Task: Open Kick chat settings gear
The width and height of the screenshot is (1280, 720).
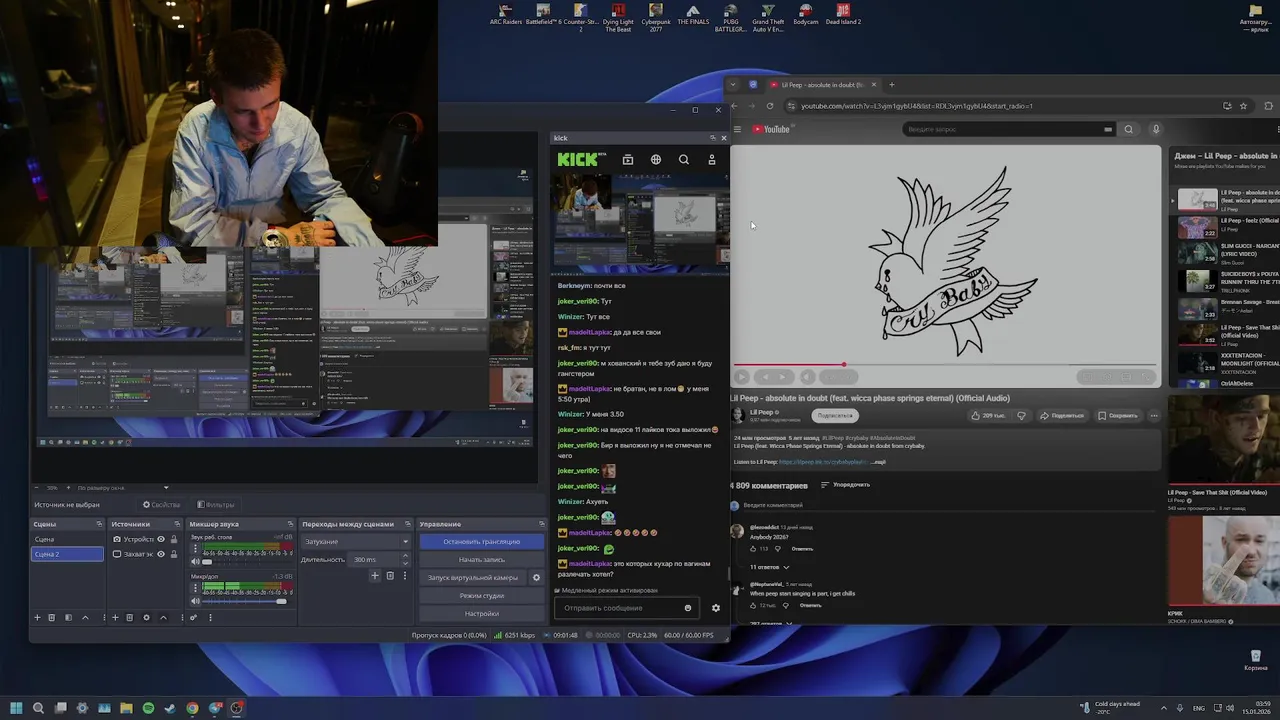Action: pos(715,608)
